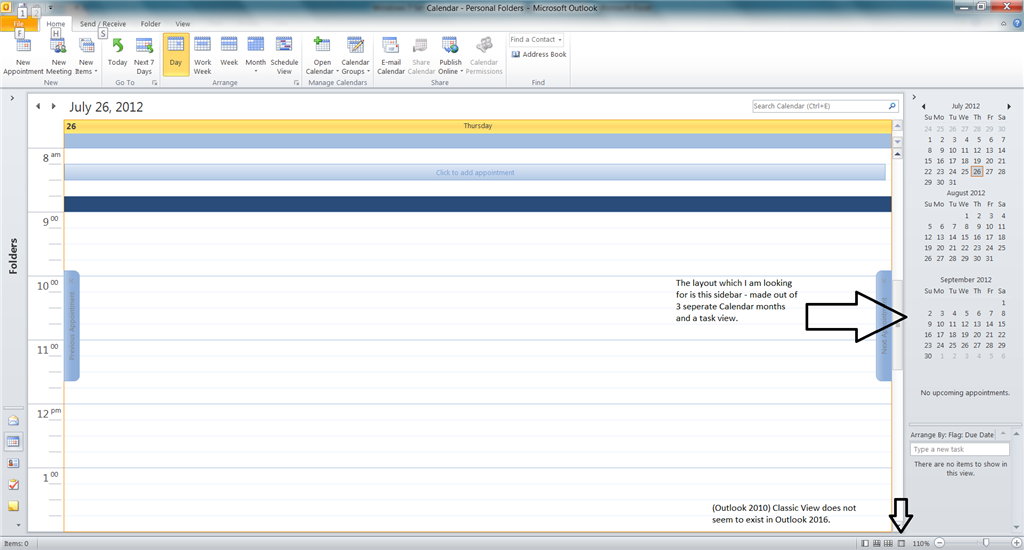Select the Home ribbon tab

click(x=56, y=24)
